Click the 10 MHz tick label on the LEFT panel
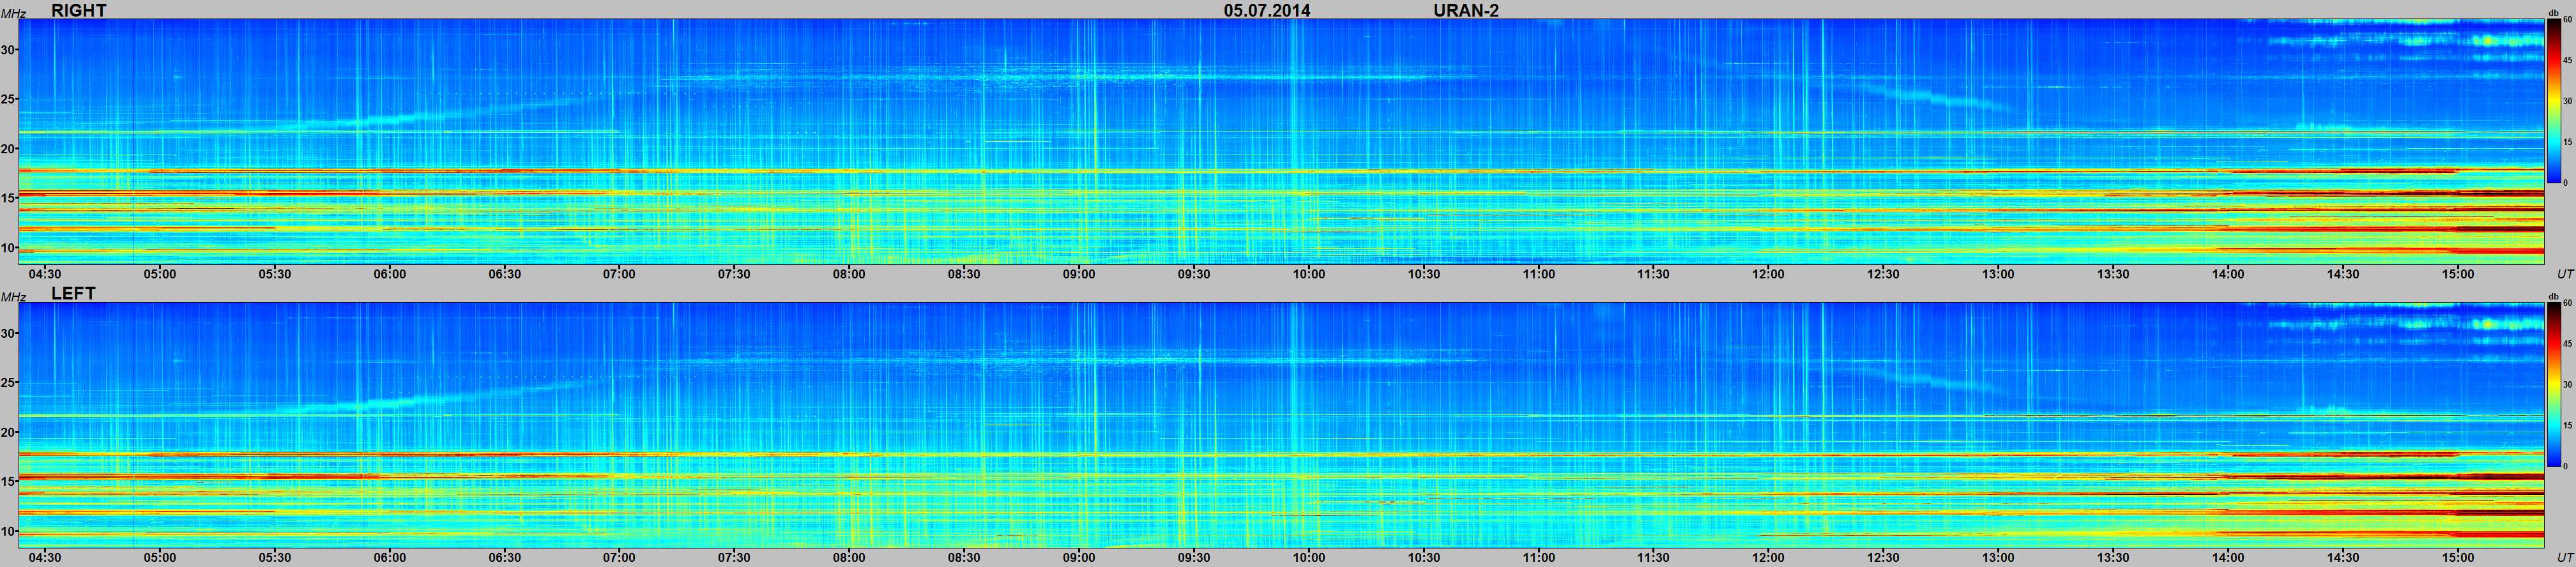This screenshot has height=567, width=2576. pos(9,532)
